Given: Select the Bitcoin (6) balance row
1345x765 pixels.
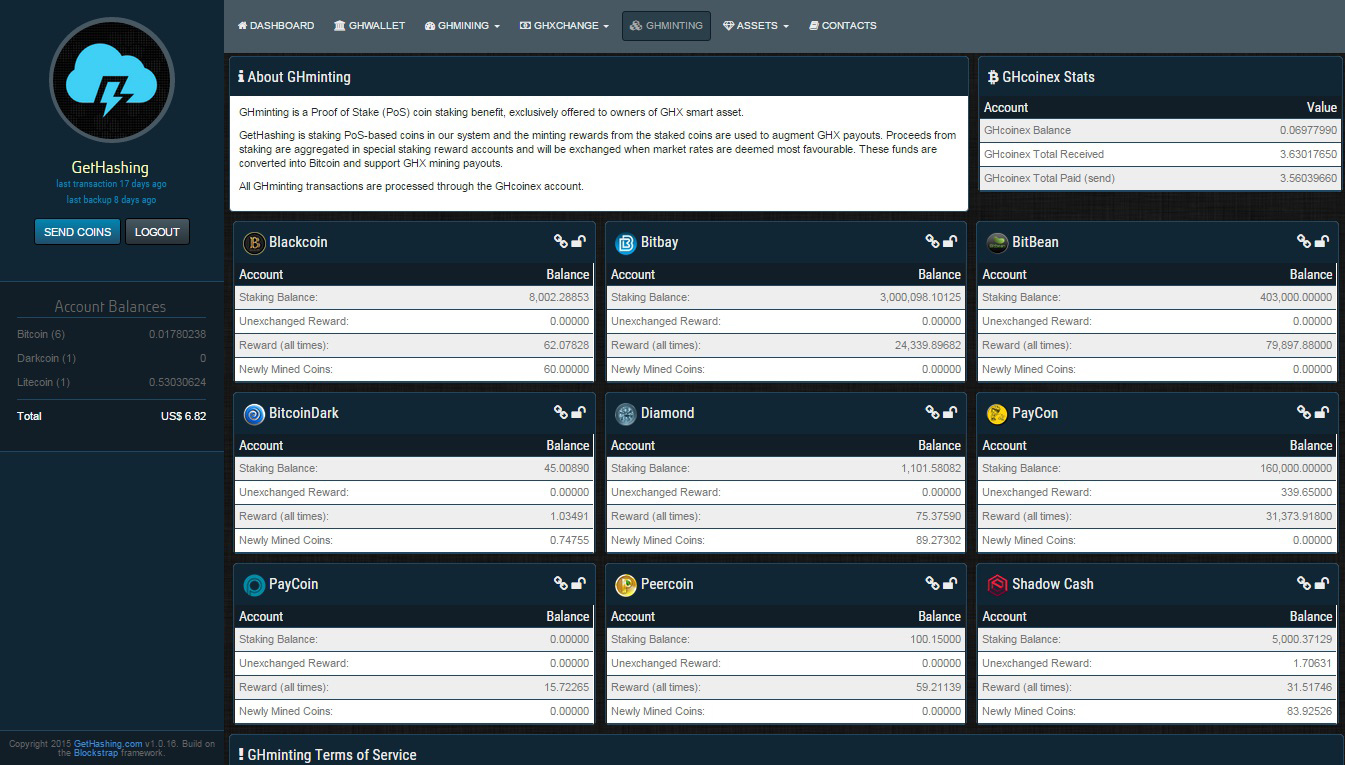Looking at the screenshot, I should (x=111, y=334).
